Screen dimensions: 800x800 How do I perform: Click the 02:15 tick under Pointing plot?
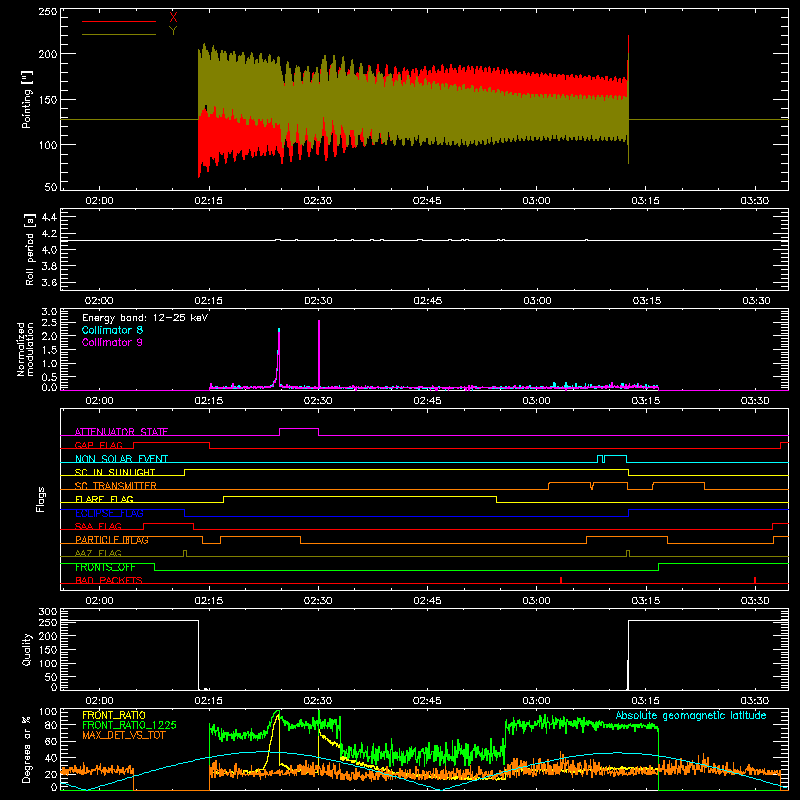tap(209, 201)
